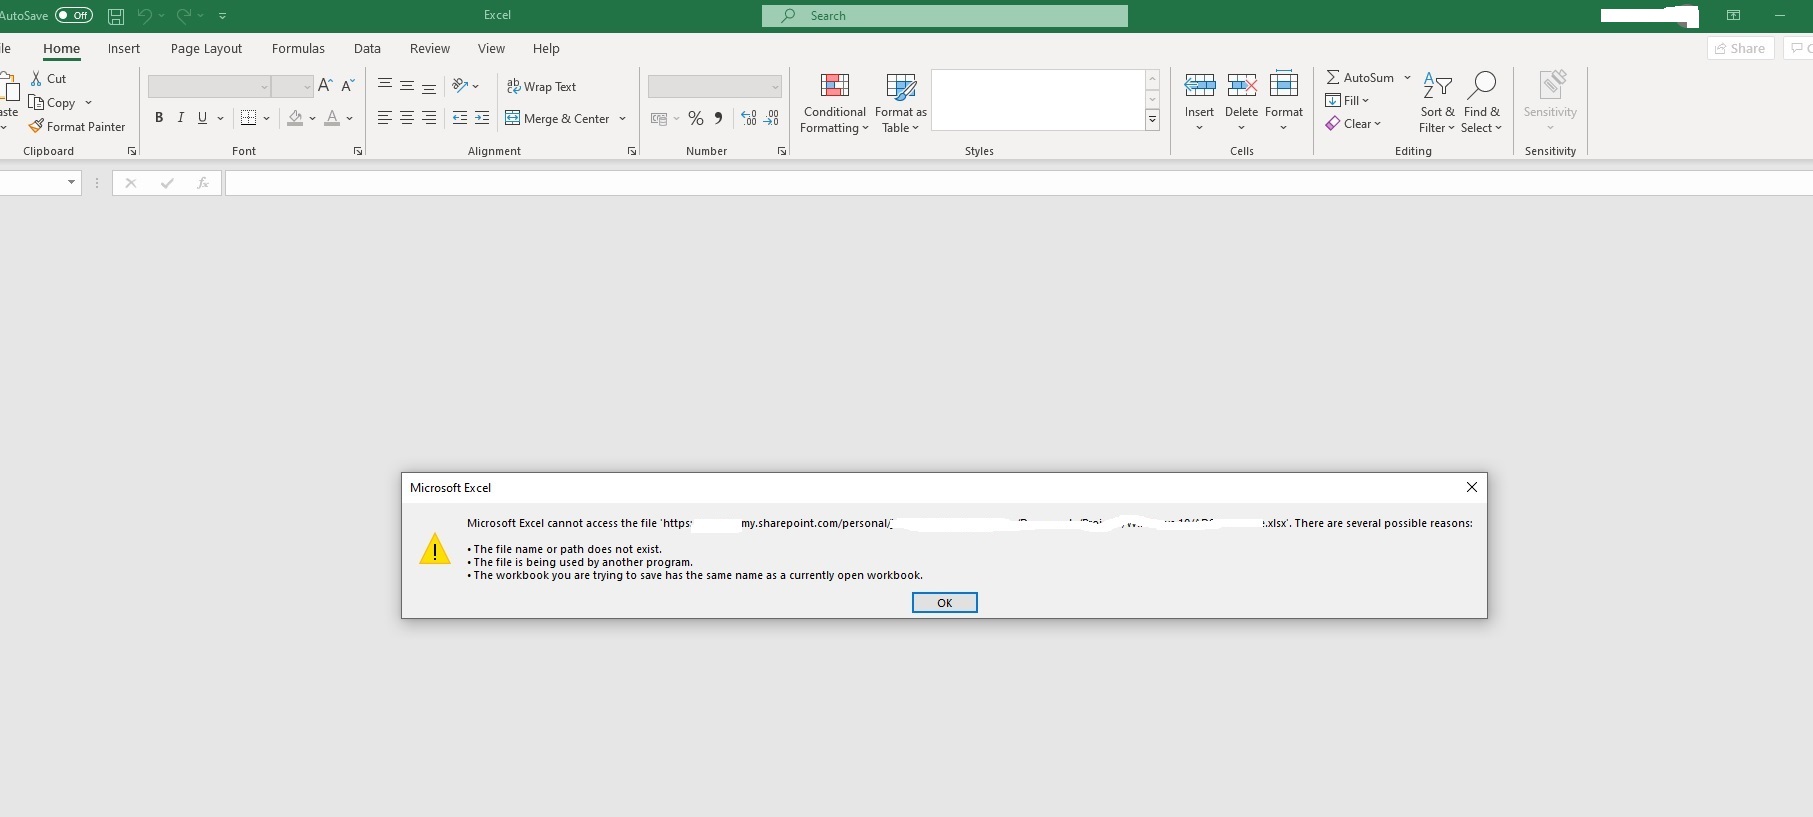Click the Borders icon

coord(248,118)
